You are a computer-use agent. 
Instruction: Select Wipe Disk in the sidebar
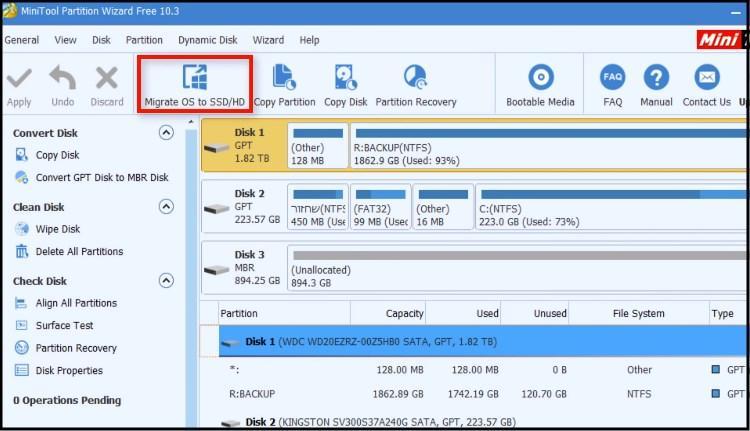58,229
